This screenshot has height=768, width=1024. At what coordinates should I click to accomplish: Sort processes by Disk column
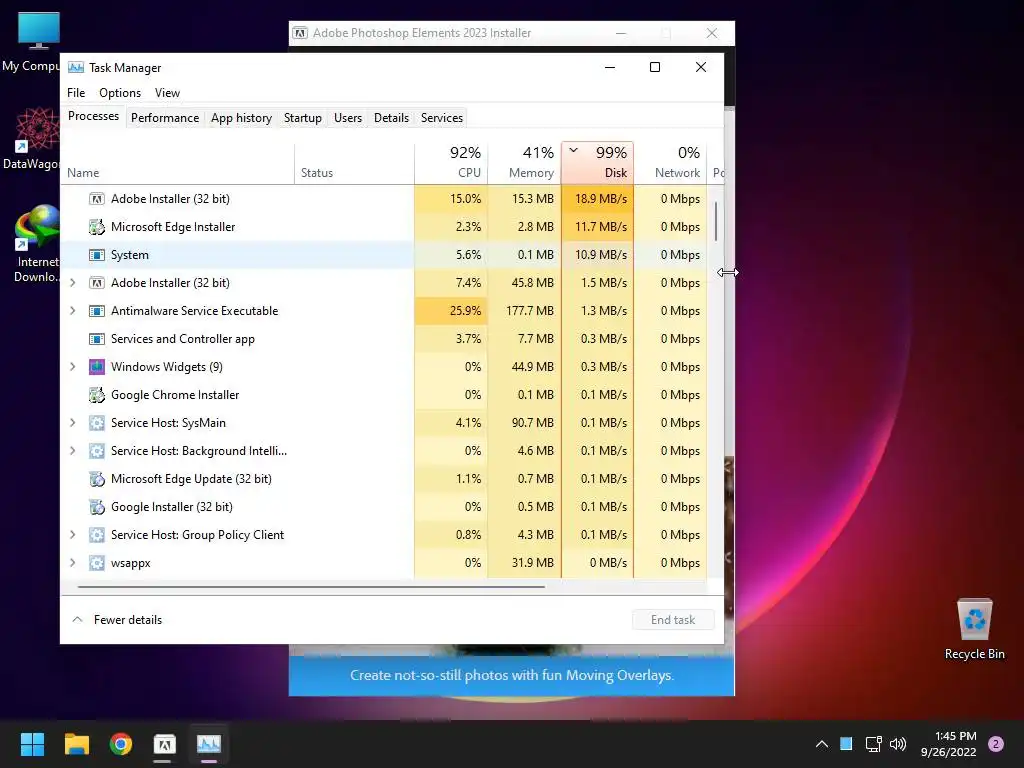click(x=598, y=163)
